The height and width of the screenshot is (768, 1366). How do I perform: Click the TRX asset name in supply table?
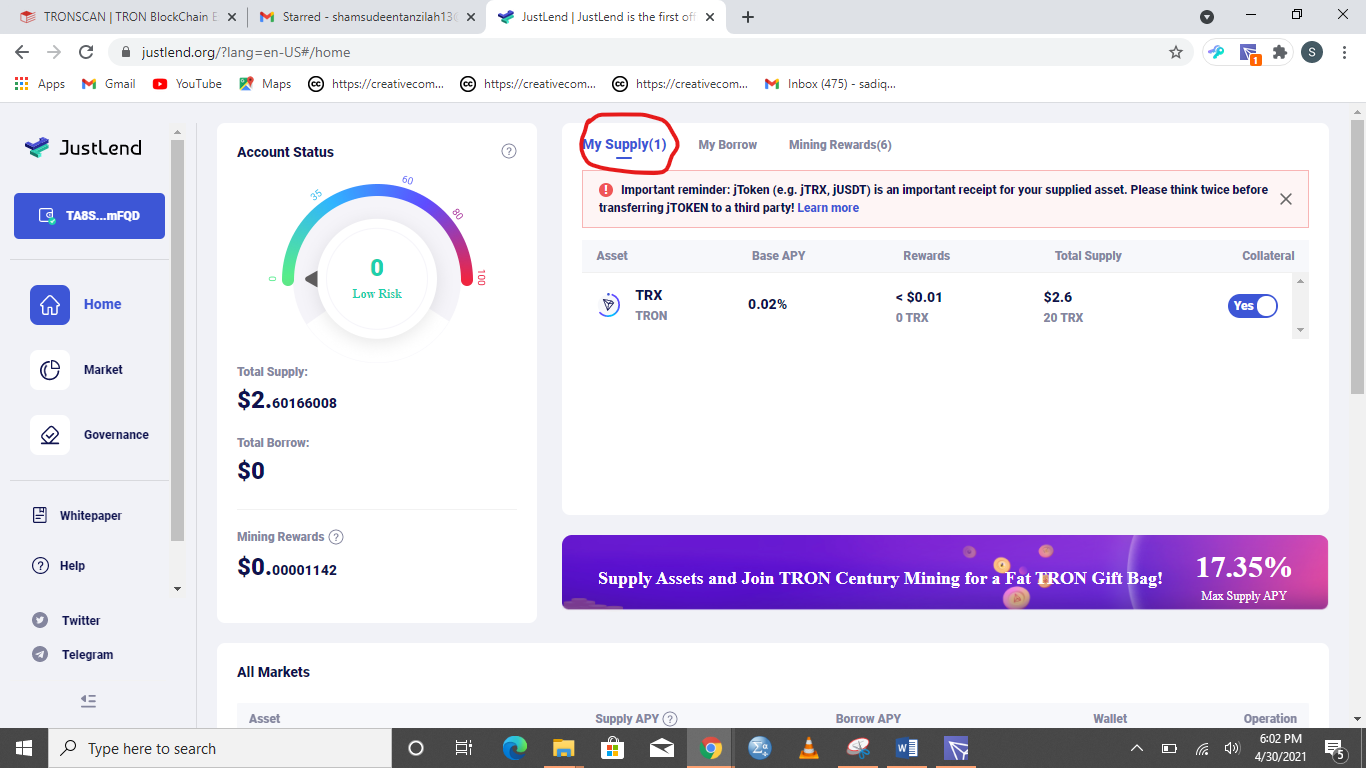point(649,295)
